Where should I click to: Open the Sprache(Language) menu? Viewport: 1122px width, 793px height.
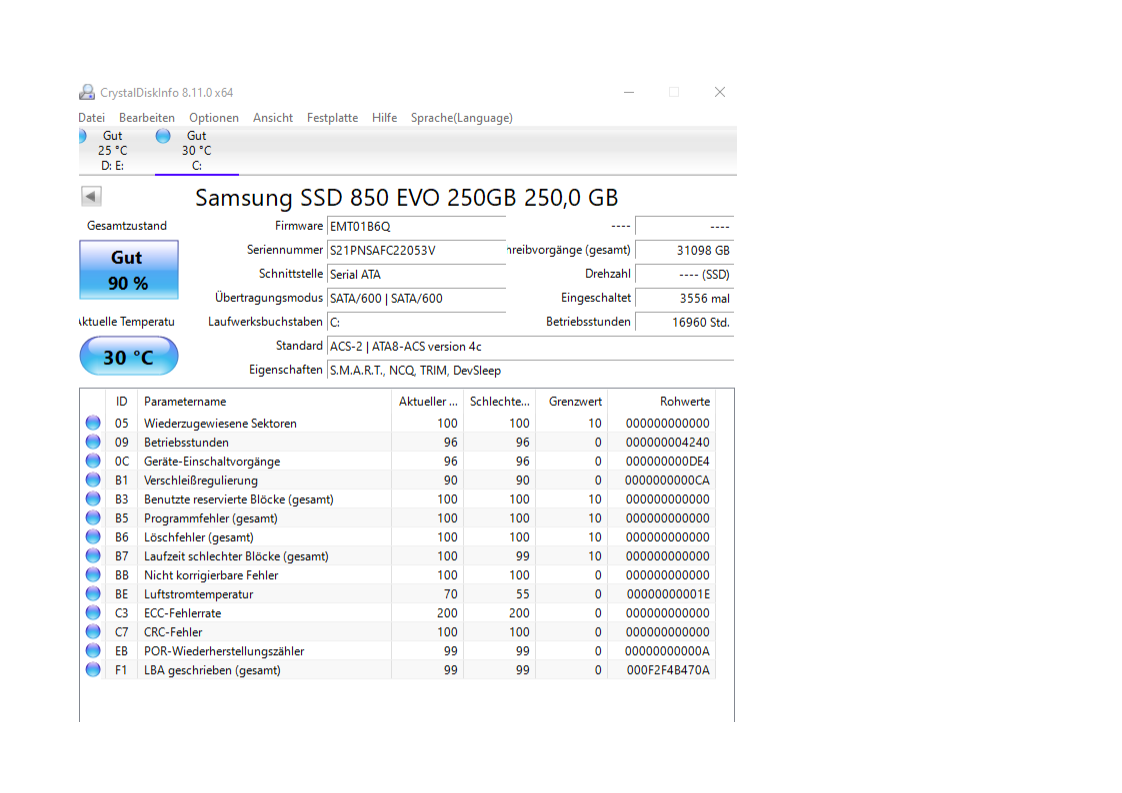point(462,118)
